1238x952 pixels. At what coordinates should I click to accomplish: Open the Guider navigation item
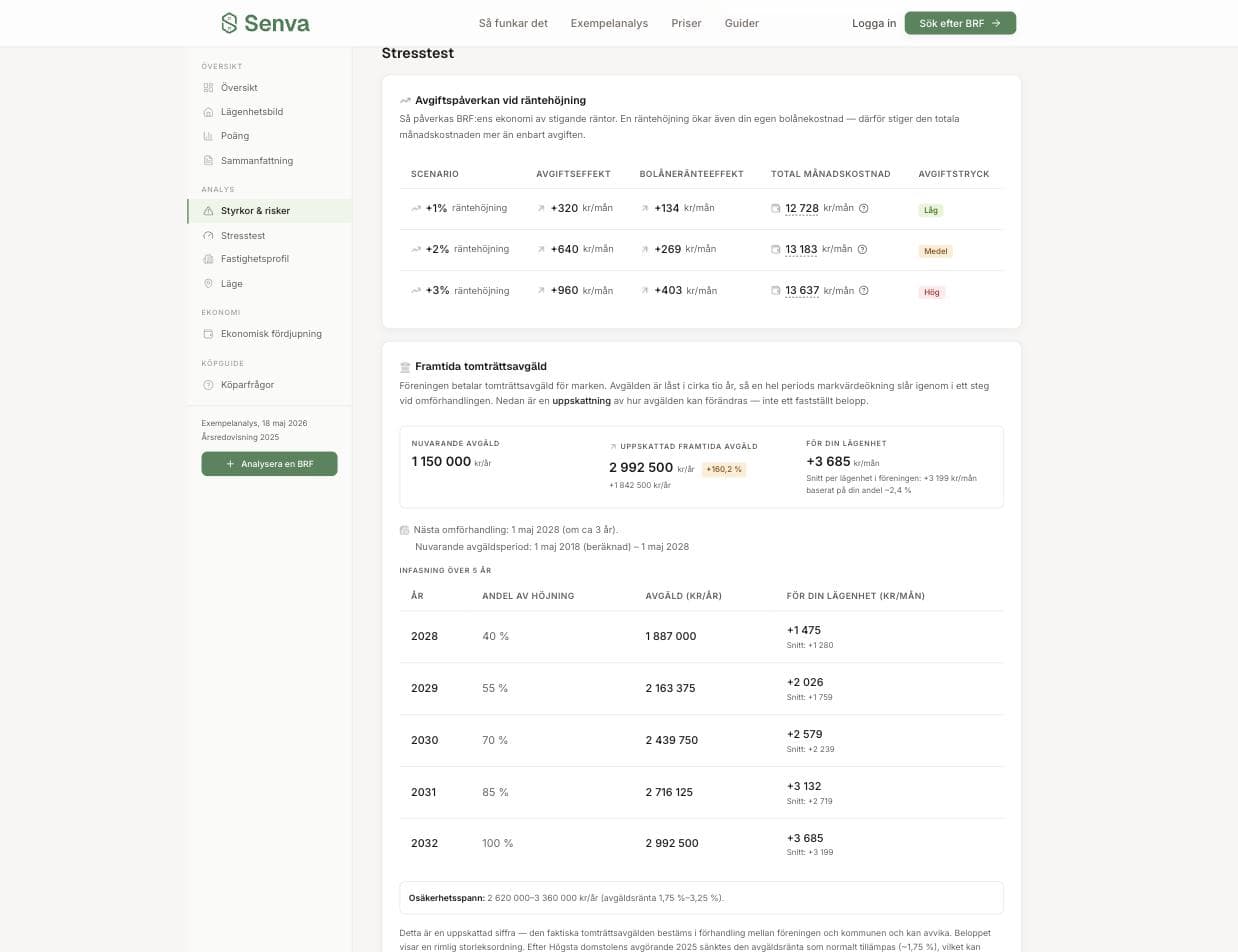click(x=742, y=23)
